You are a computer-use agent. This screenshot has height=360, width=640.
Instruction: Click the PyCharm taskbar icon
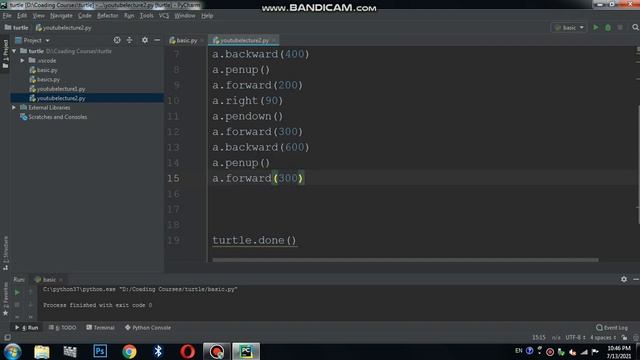[246, 351]
